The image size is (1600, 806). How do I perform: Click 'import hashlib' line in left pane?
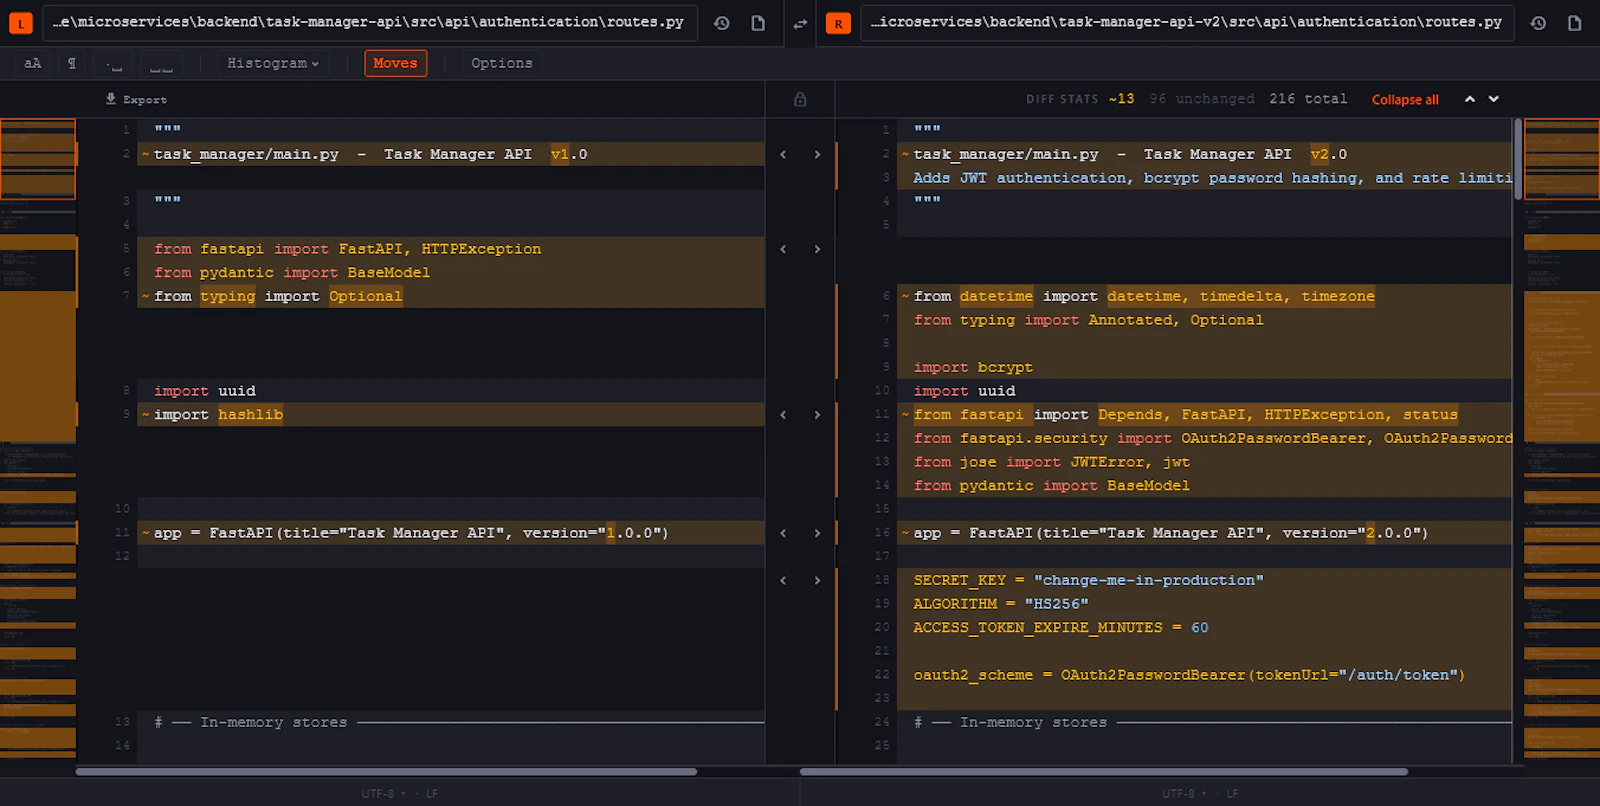(x=451, y=415)
